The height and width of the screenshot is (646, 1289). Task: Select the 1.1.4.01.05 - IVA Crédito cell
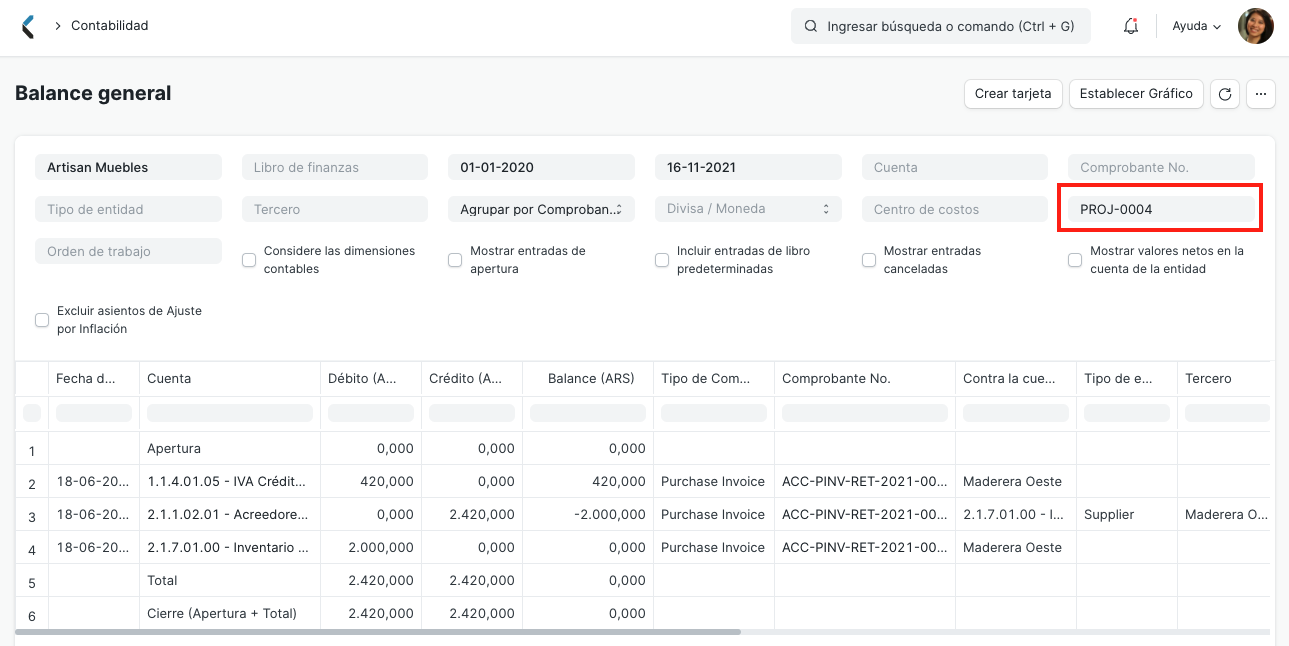pos(229,481)
